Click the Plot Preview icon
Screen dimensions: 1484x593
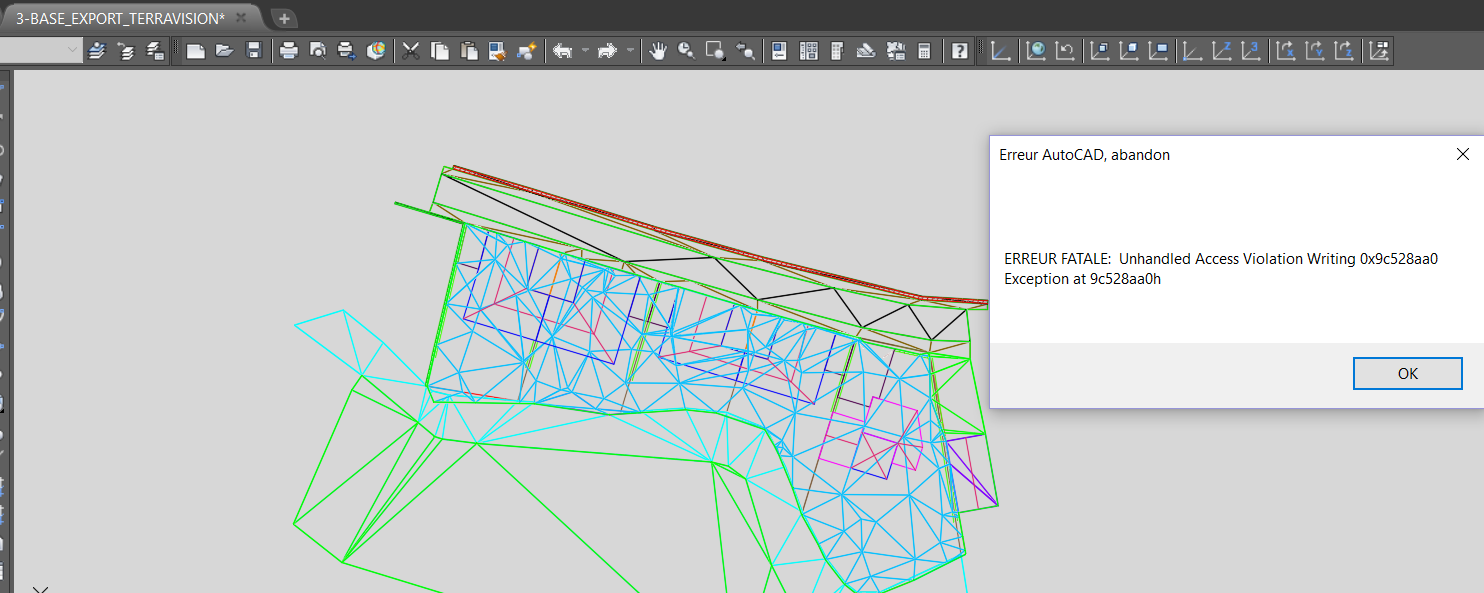(x=318, y=51)
